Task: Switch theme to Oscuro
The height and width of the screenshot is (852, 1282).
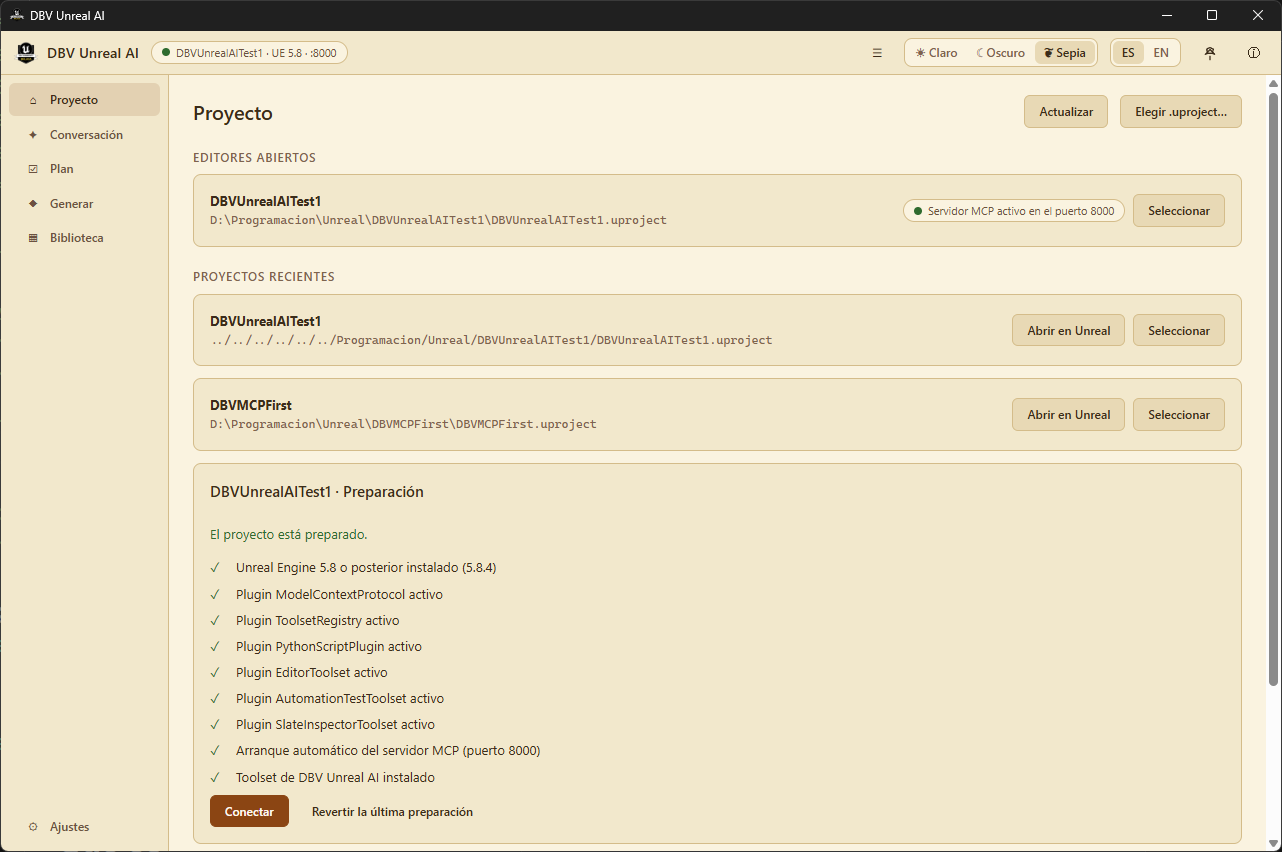Action: click(1000, 53)
